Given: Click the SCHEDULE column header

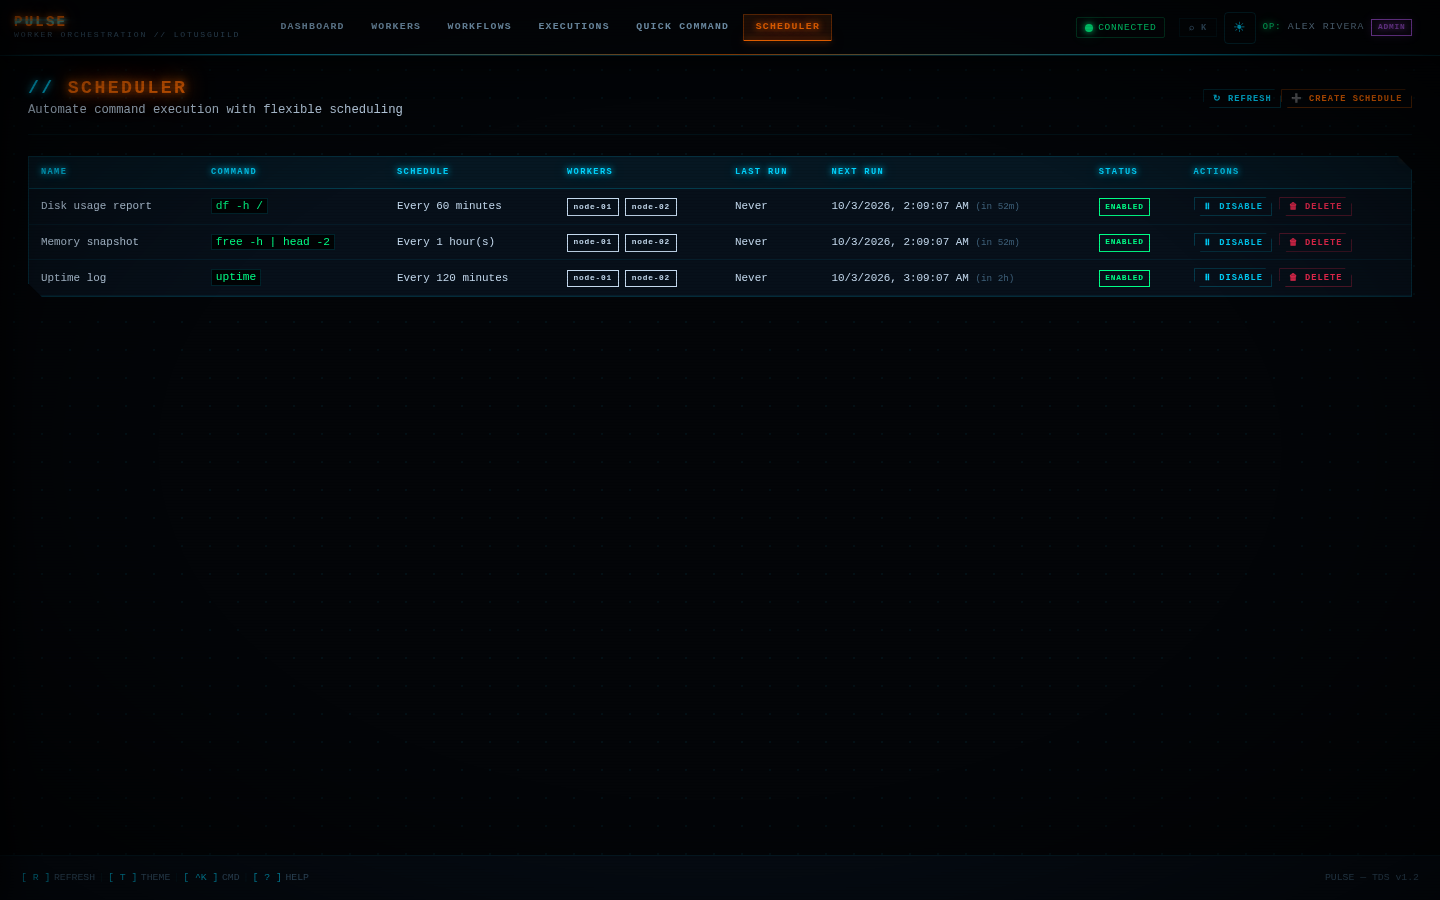Looking at the screenshot, I should click(x=423, y=172).
